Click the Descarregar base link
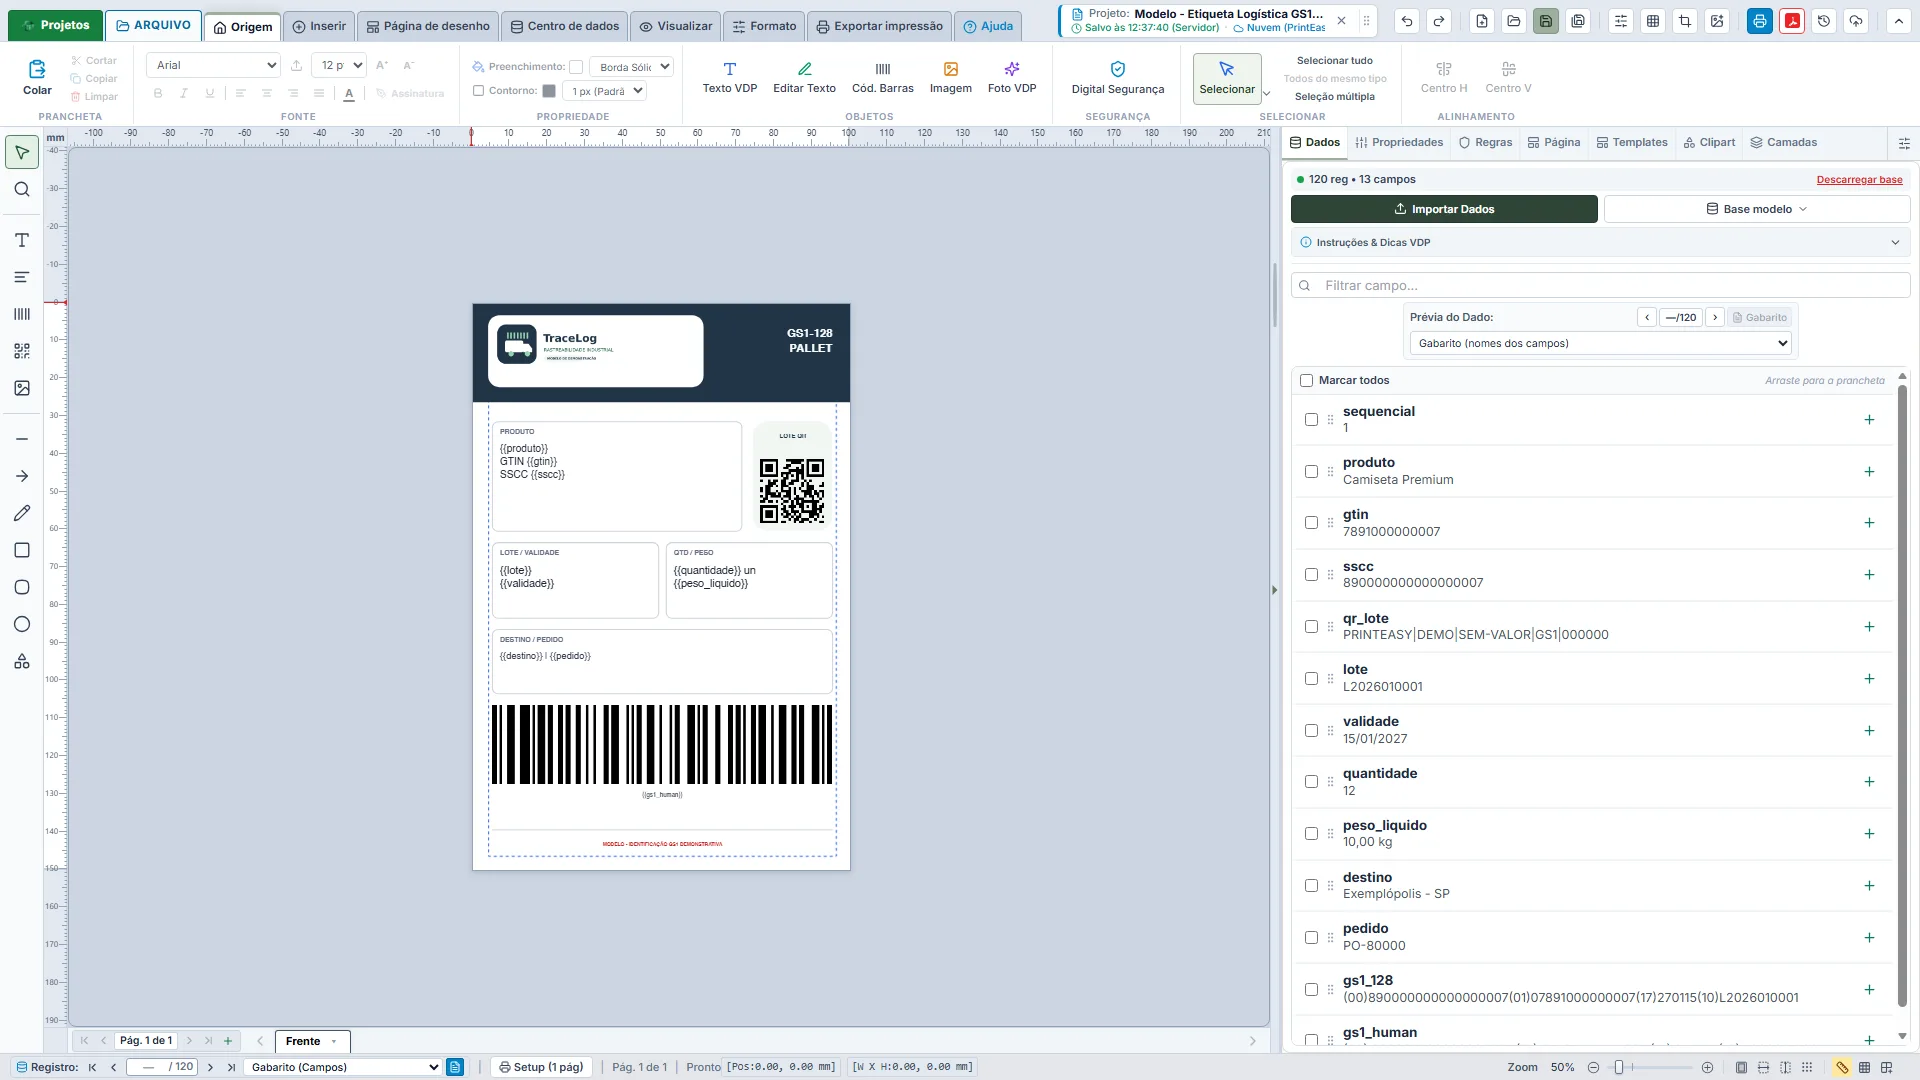This screenshot has height=1080, width=1920. [1859, 180]
